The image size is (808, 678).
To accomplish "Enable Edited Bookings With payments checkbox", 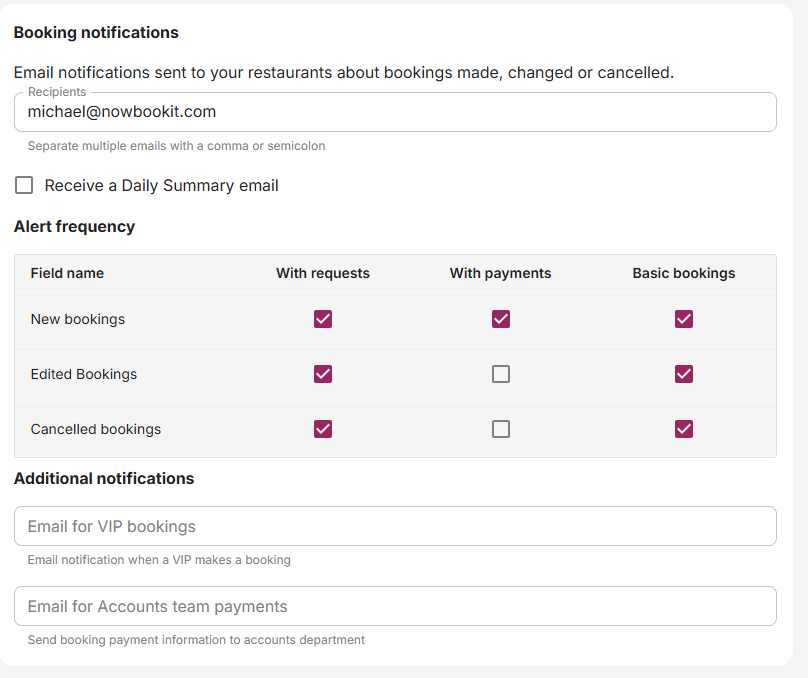I will click(x=501, y=374).
